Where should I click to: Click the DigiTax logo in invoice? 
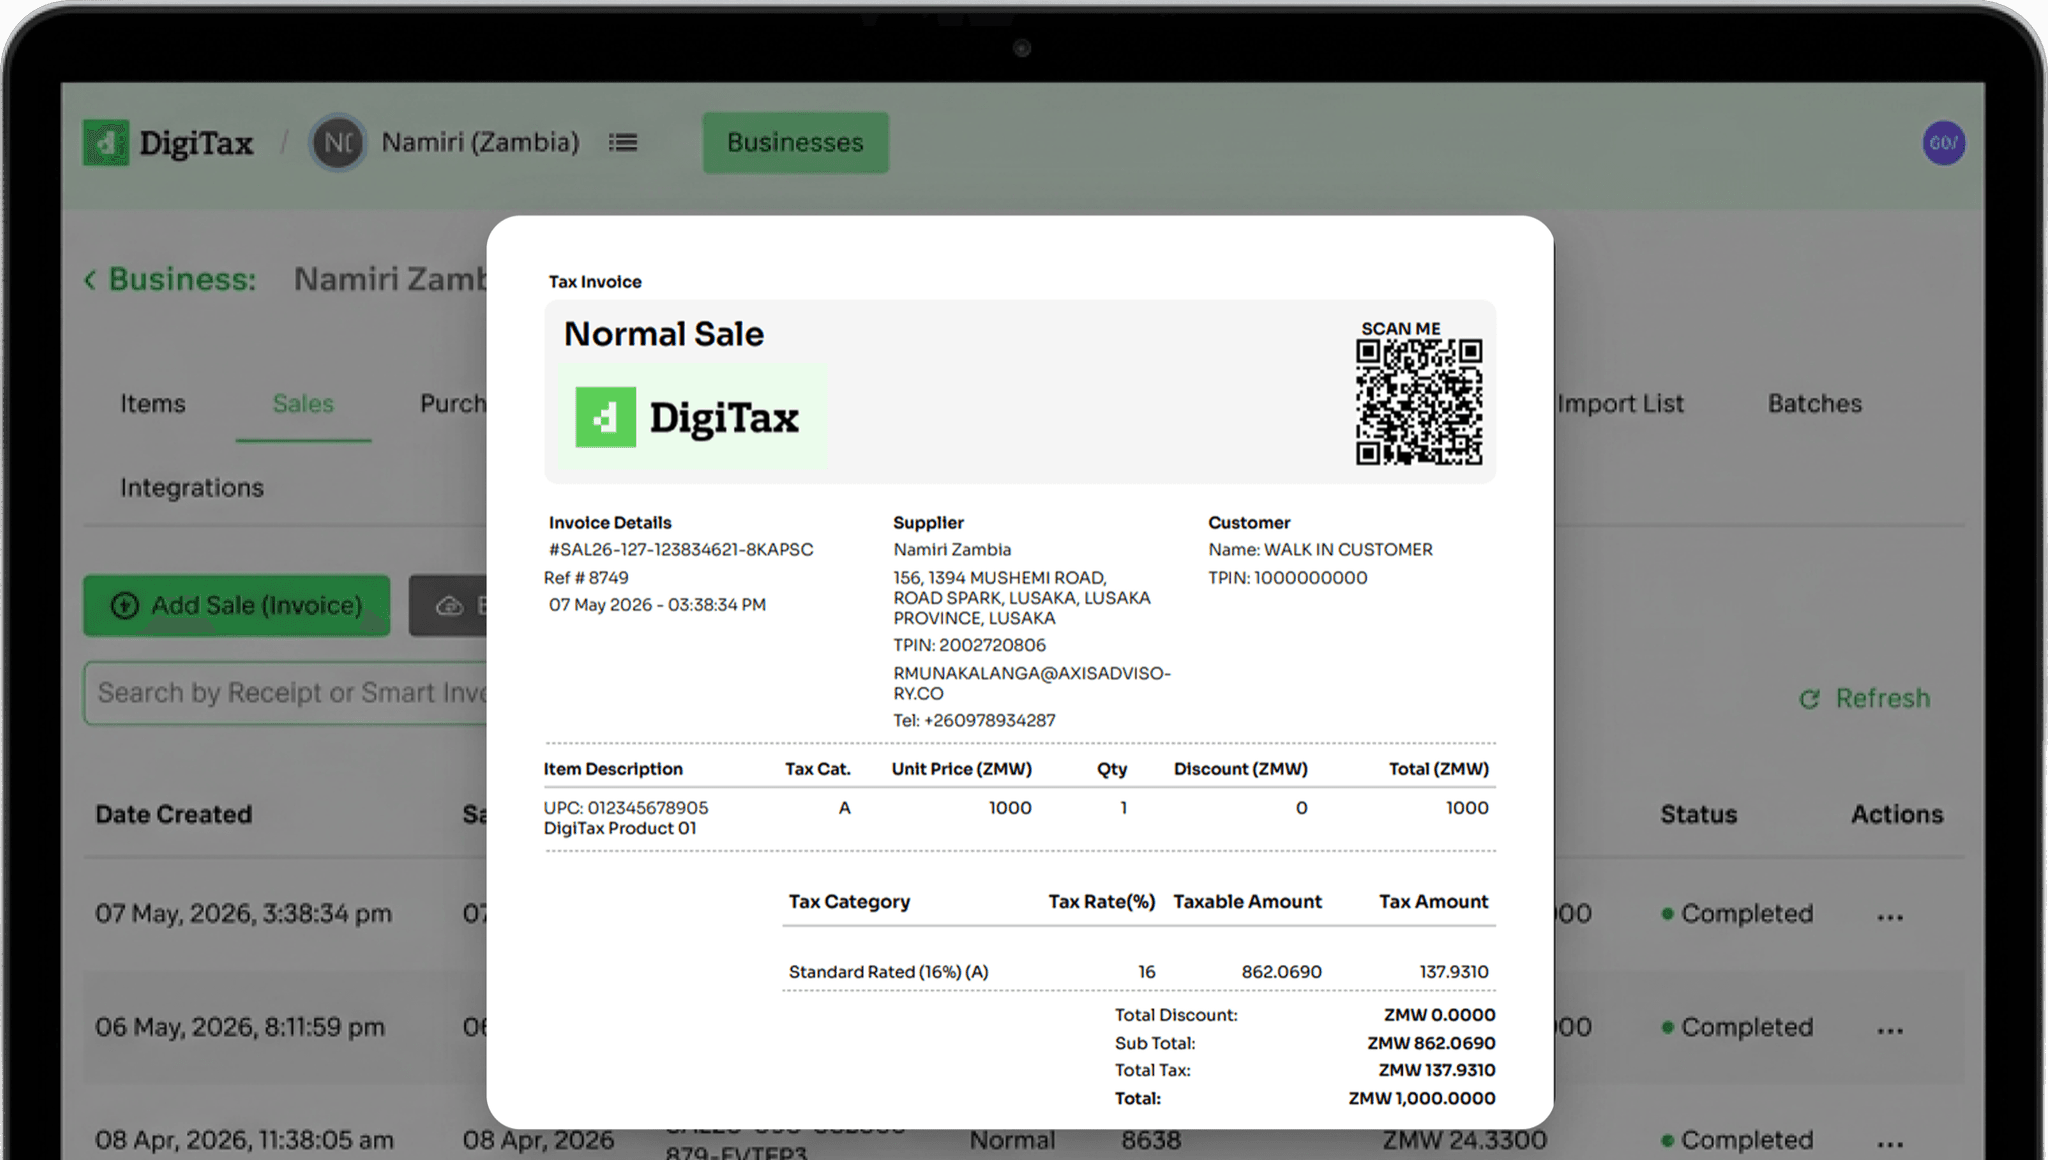[693, 417]
